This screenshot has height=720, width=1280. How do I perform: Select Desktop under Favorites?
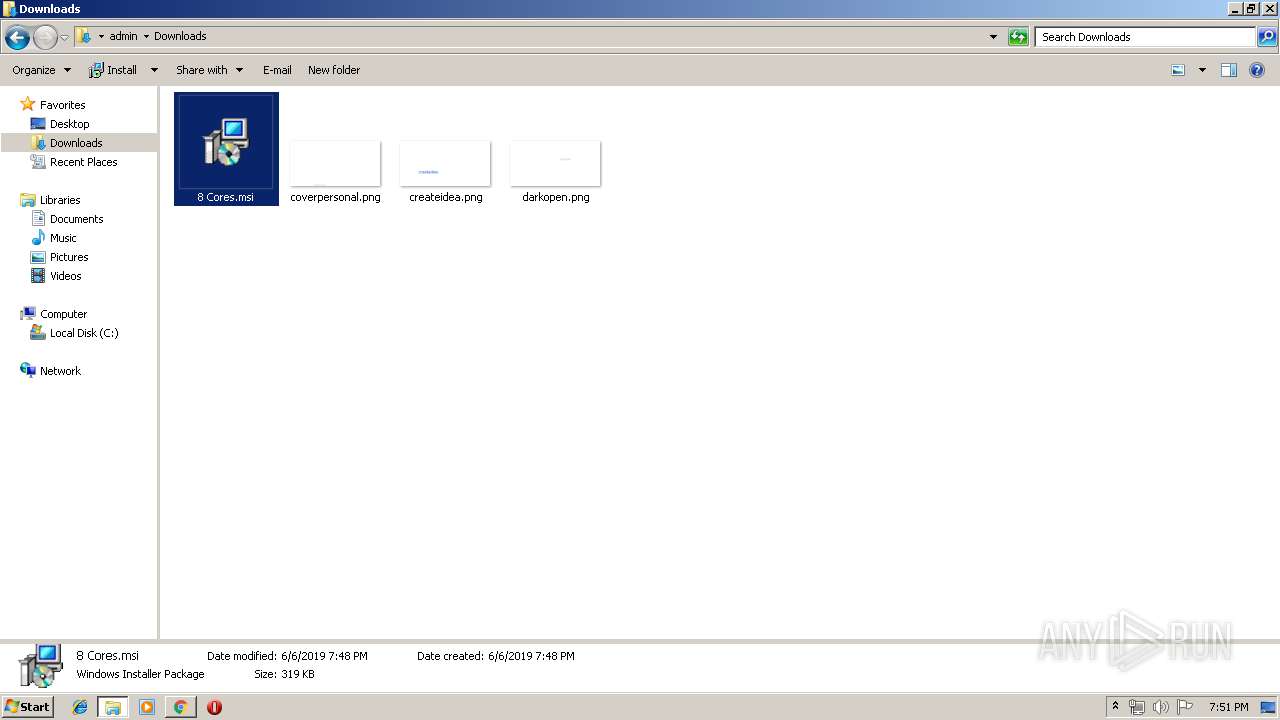69,124
